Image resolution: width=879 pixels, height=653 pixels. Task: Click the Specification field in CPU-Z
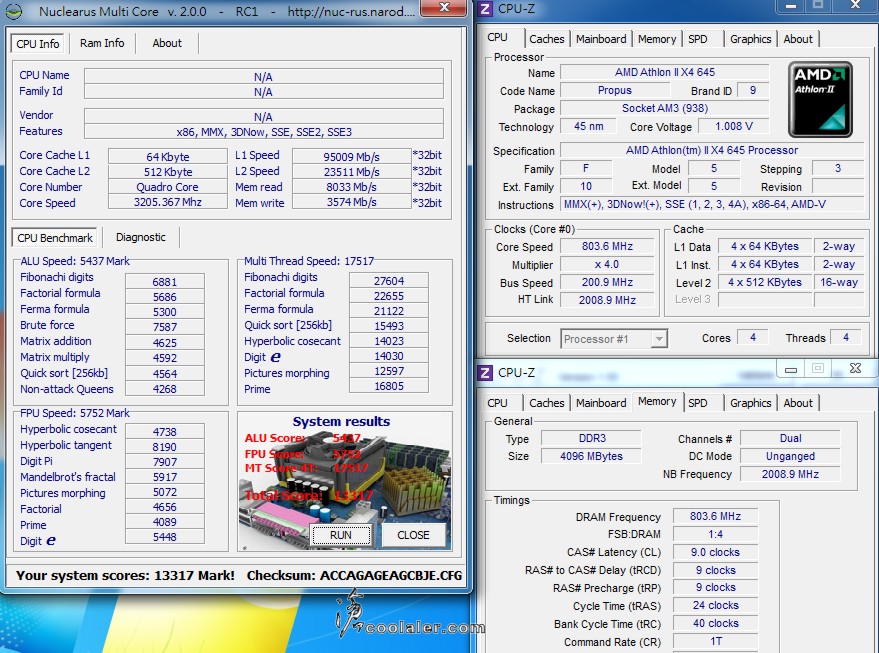click(712, 150)
